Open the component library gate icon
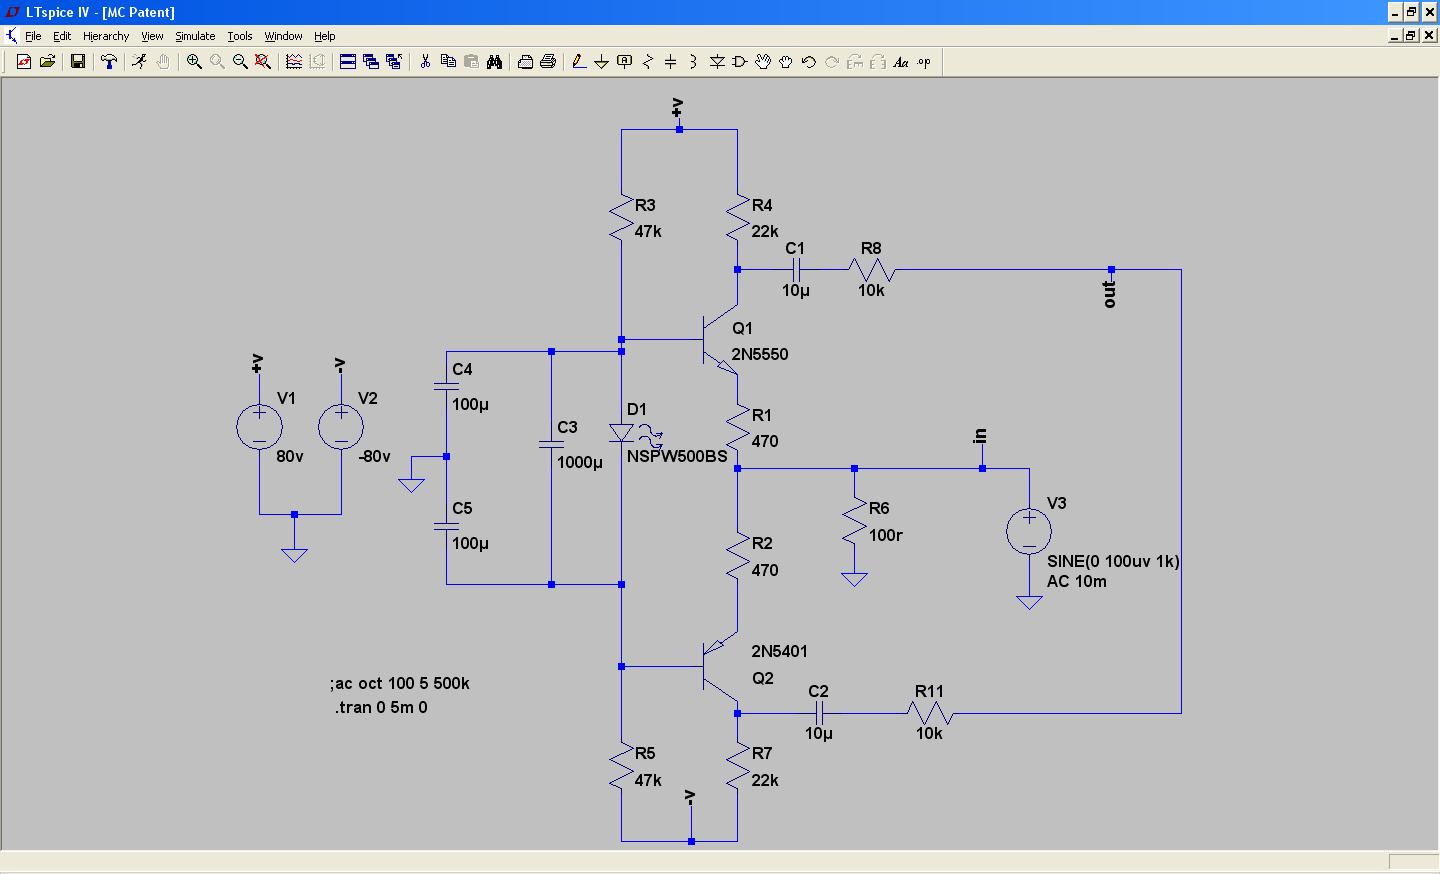The image size is (1440, 874). (x=740, y=62)
